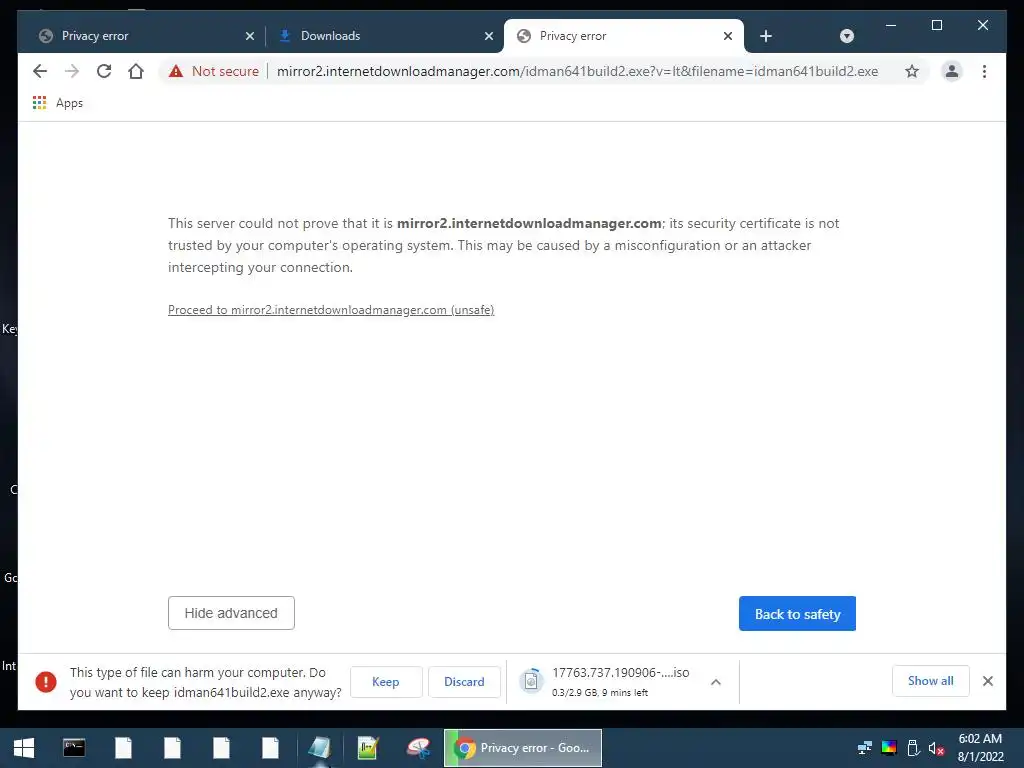Click the Not secure warning triangle

(x=176, y=71)
